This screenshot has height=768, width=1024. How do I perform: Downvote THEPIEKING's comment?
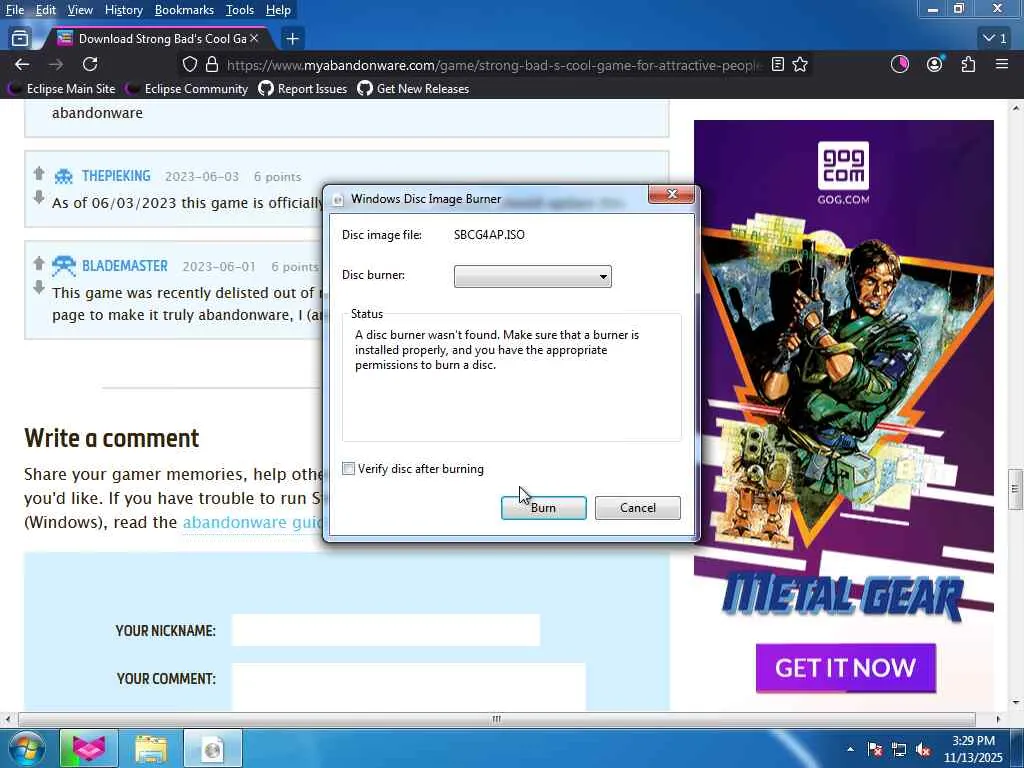(39, 197)
